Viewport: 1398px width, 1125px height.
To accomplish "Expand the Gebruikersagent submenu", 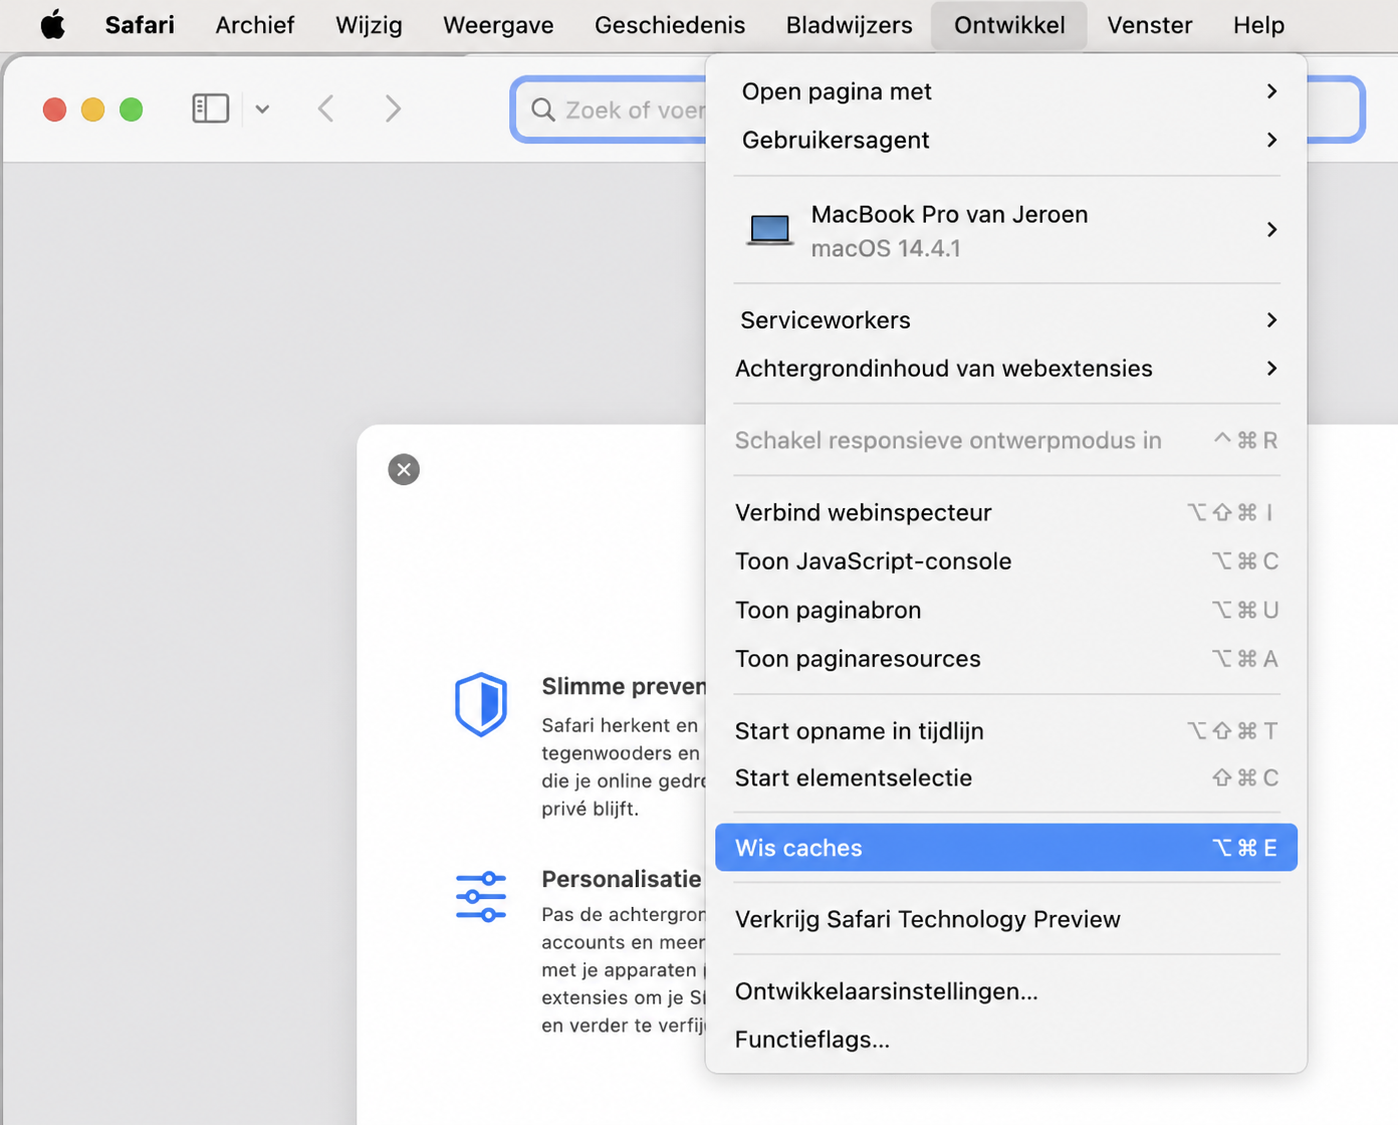I will 1007,140.
